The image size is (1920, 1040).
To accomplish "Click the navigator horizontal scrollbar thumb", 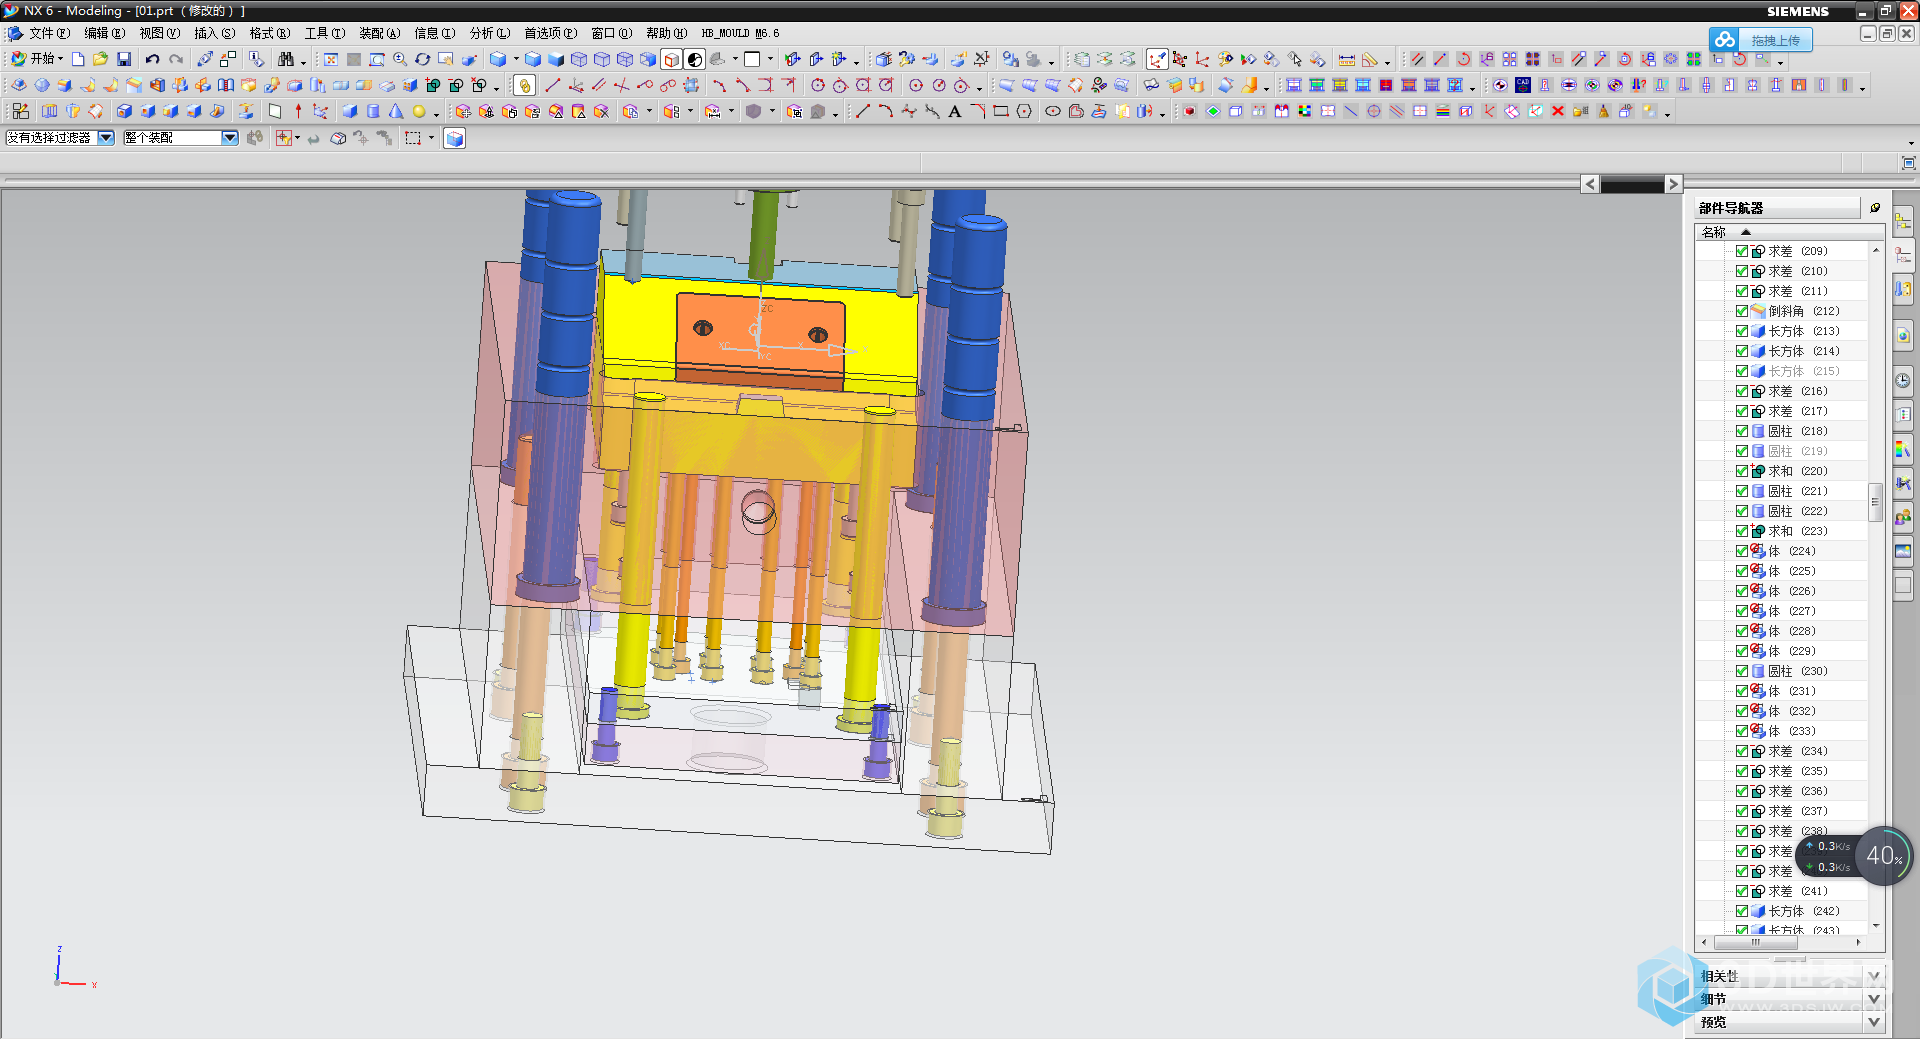I will 1754,942.
